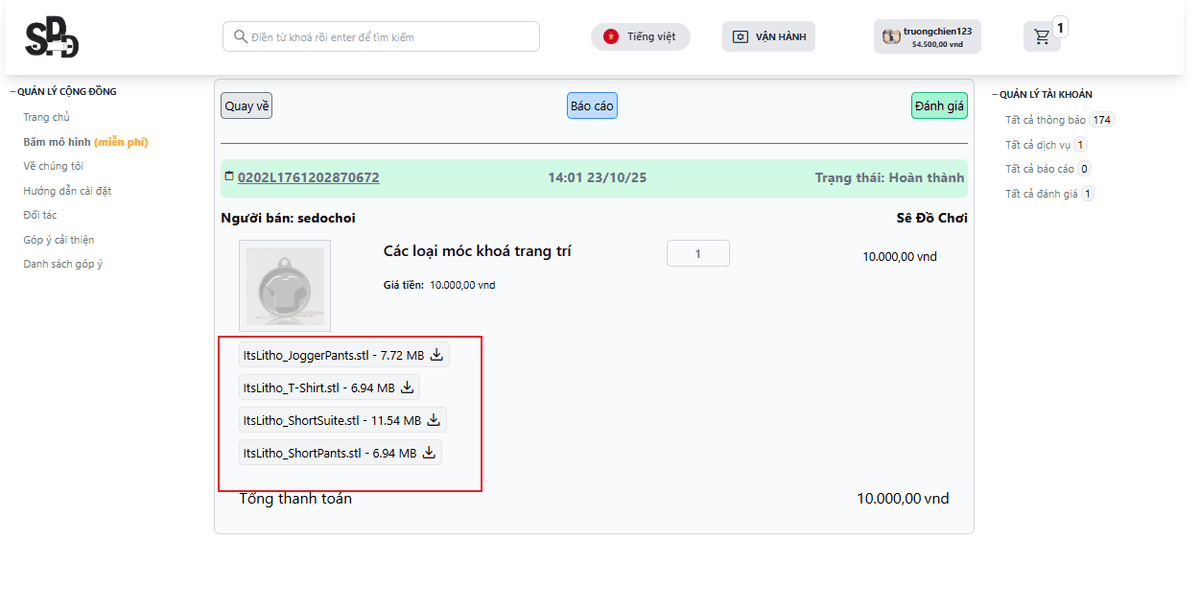Go to Trang chủ in sidebar
The width and height of the screenshot is (1200, 610).
coord(46,117)
